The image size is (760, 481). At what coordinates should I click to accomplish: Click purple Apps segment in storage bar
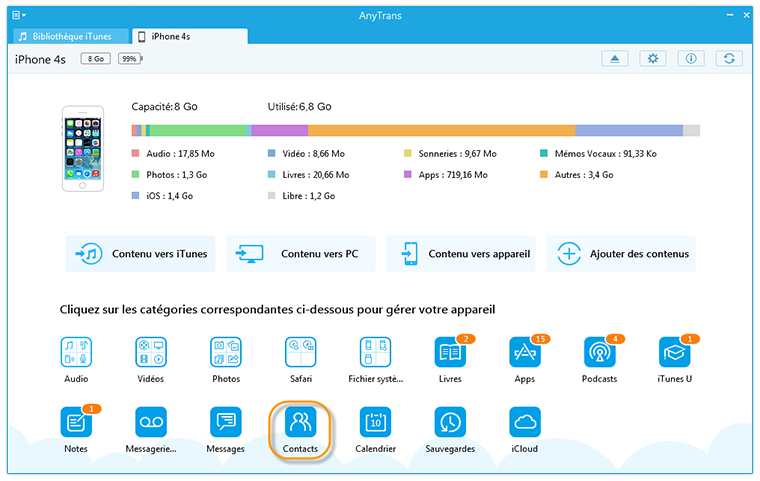pyautogui.click(x=280, y=130)
